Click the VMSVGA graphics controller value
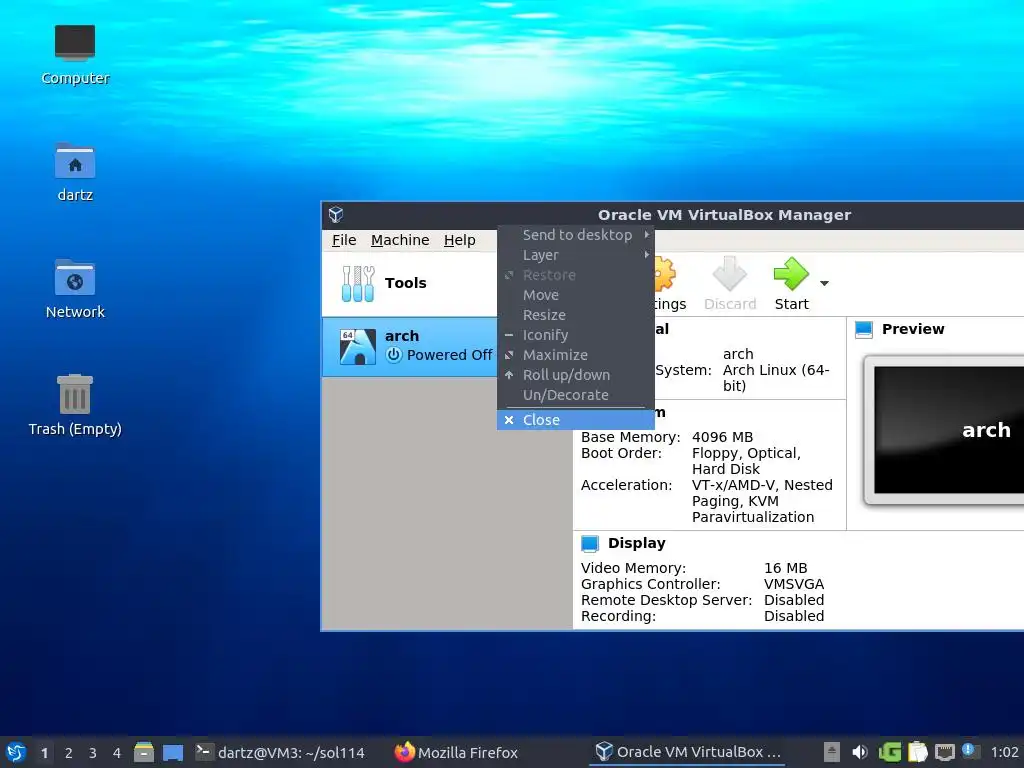This screenshot has width=1024, height=768. (794, 584)
